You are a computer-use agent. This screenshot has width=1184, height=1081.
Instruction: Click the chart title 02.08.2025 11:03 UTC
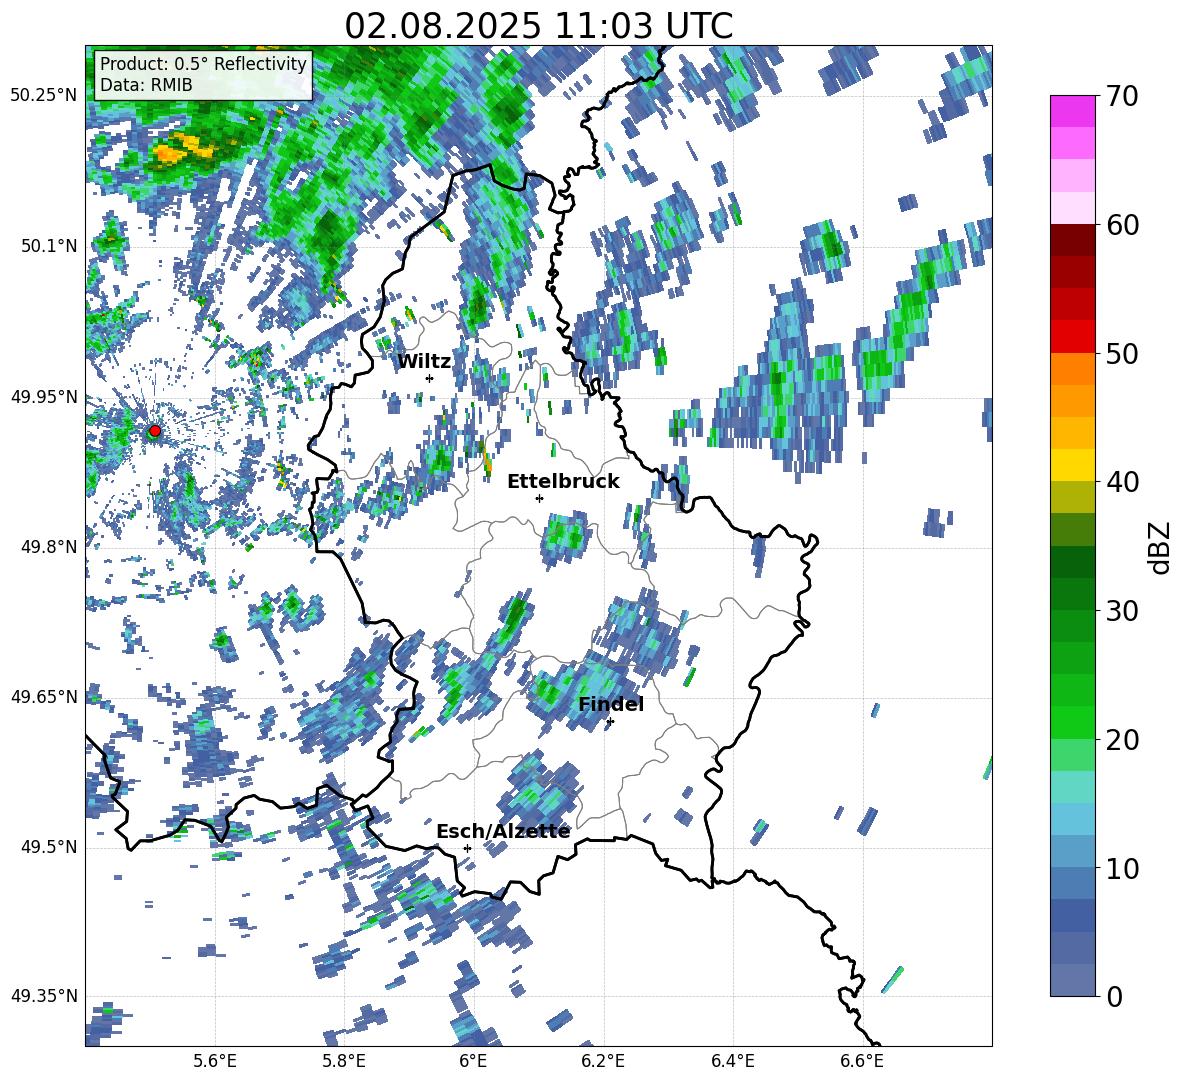point(538,26)
